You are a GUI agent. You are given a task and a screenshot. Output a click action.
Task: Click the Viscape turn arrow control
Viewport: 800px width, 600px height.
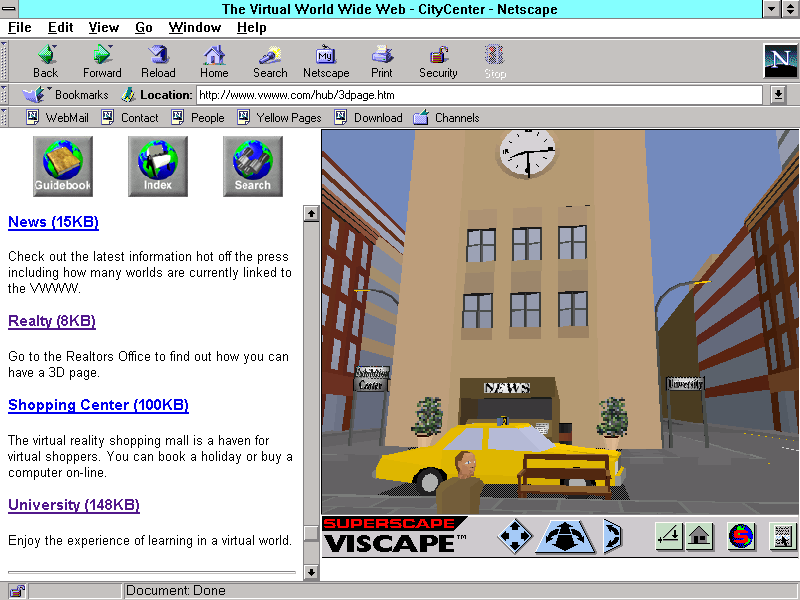click(612, 536)
